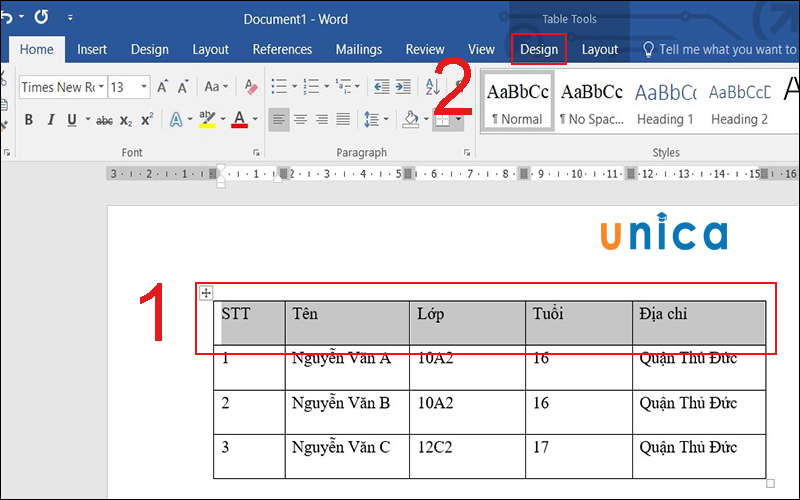Click the Sort A-Z icon

point(436,87)
